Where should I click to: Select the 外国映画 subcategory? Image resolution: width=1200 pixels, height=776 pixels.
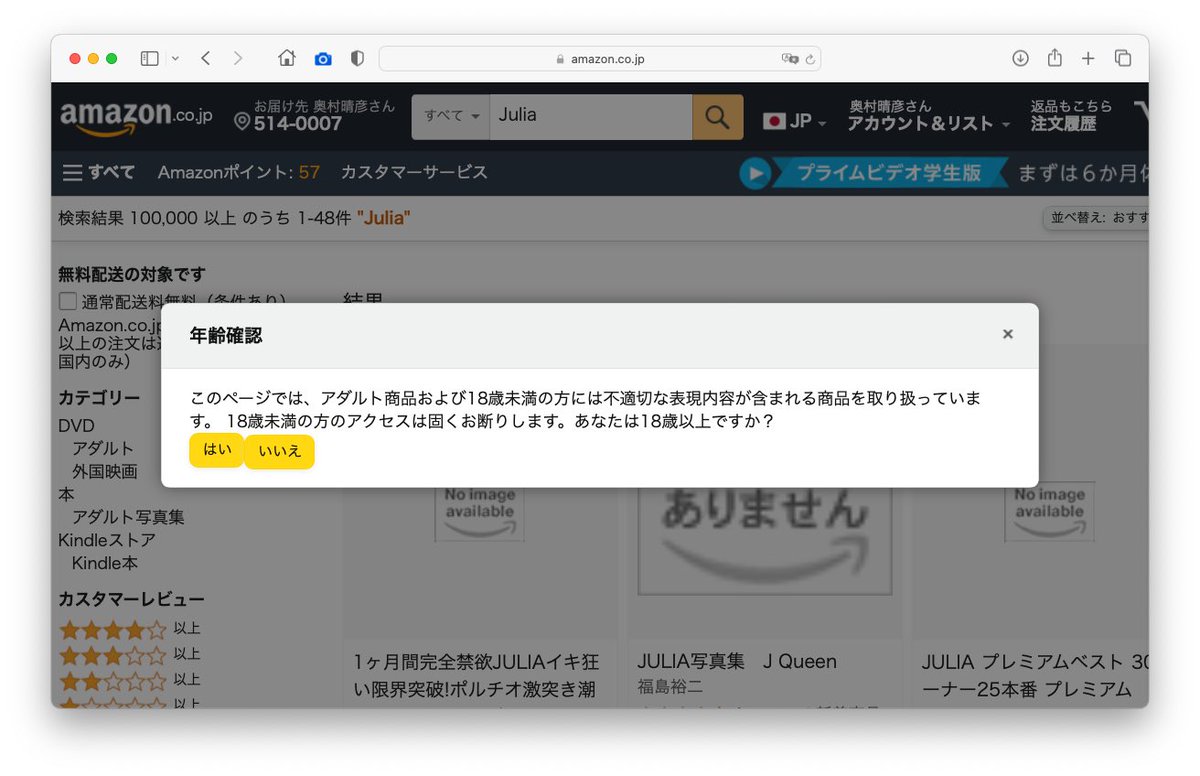(104, 472)
